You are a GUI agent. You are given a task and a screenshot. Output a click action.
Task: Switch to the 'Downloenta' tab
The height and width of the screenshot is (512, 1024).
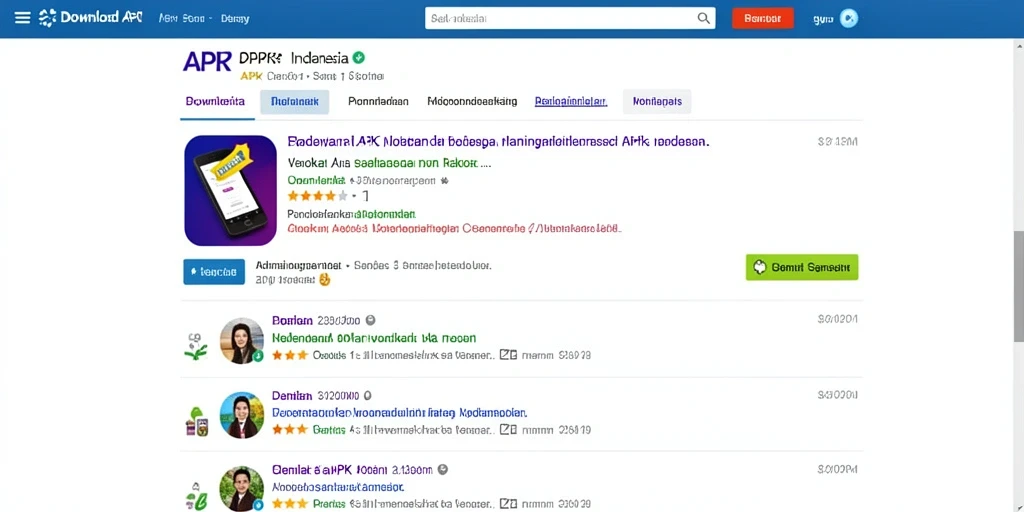(216, 101)
